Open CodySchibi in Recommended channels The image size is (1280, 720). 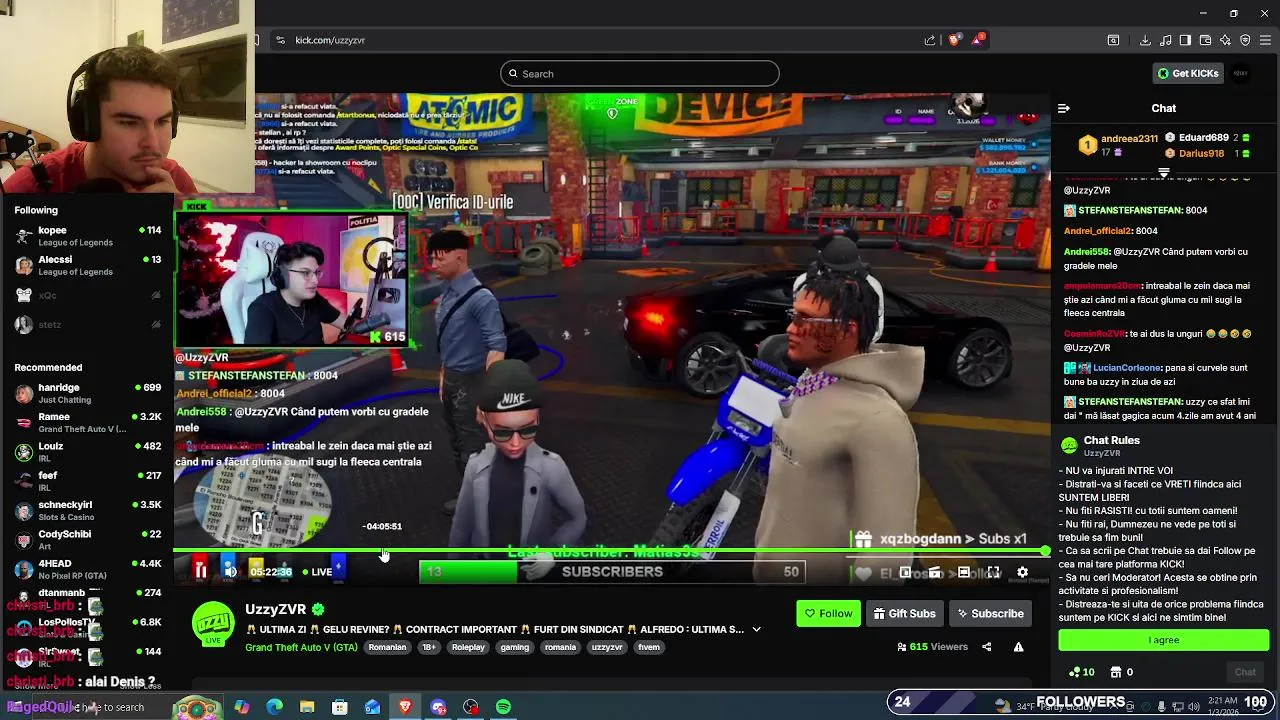tap(87, 540)
